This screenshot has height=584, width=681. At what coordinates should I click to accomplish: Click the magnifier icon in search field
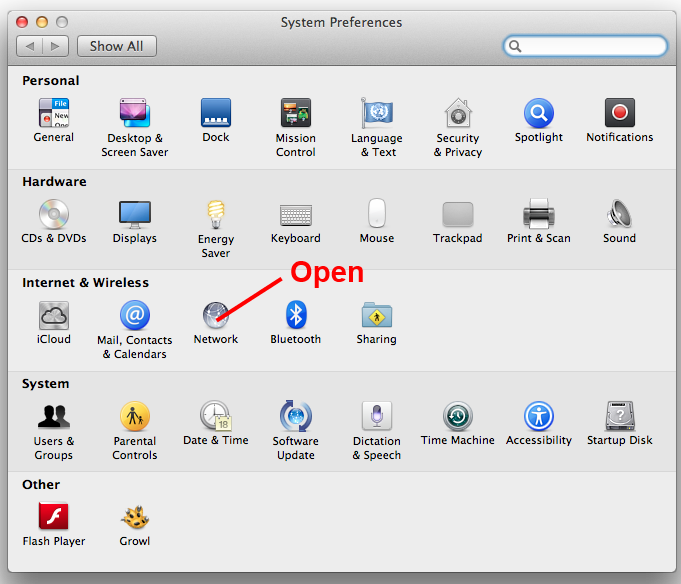(x=515, y=46)
